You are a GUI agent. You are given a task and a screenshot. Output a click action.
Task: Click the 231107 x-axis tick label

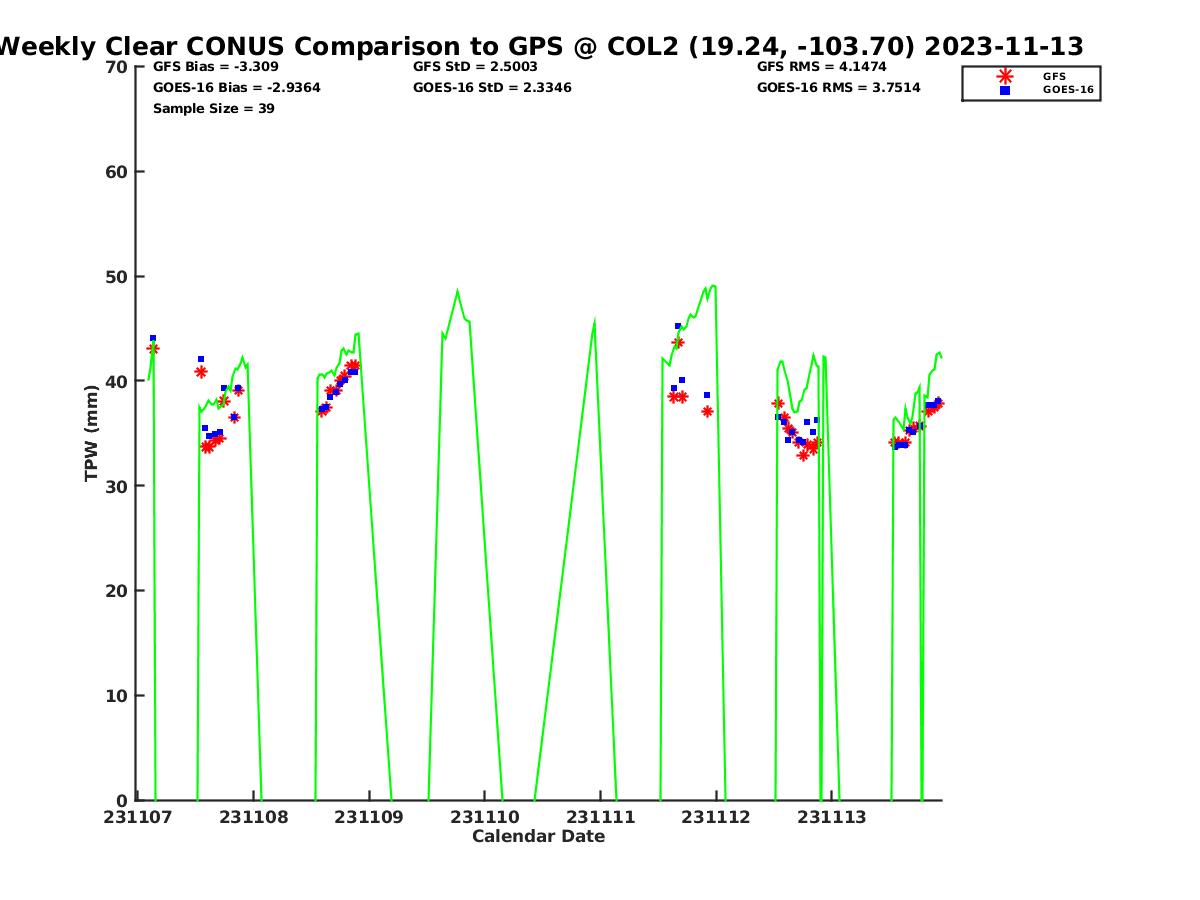[137, 818]
